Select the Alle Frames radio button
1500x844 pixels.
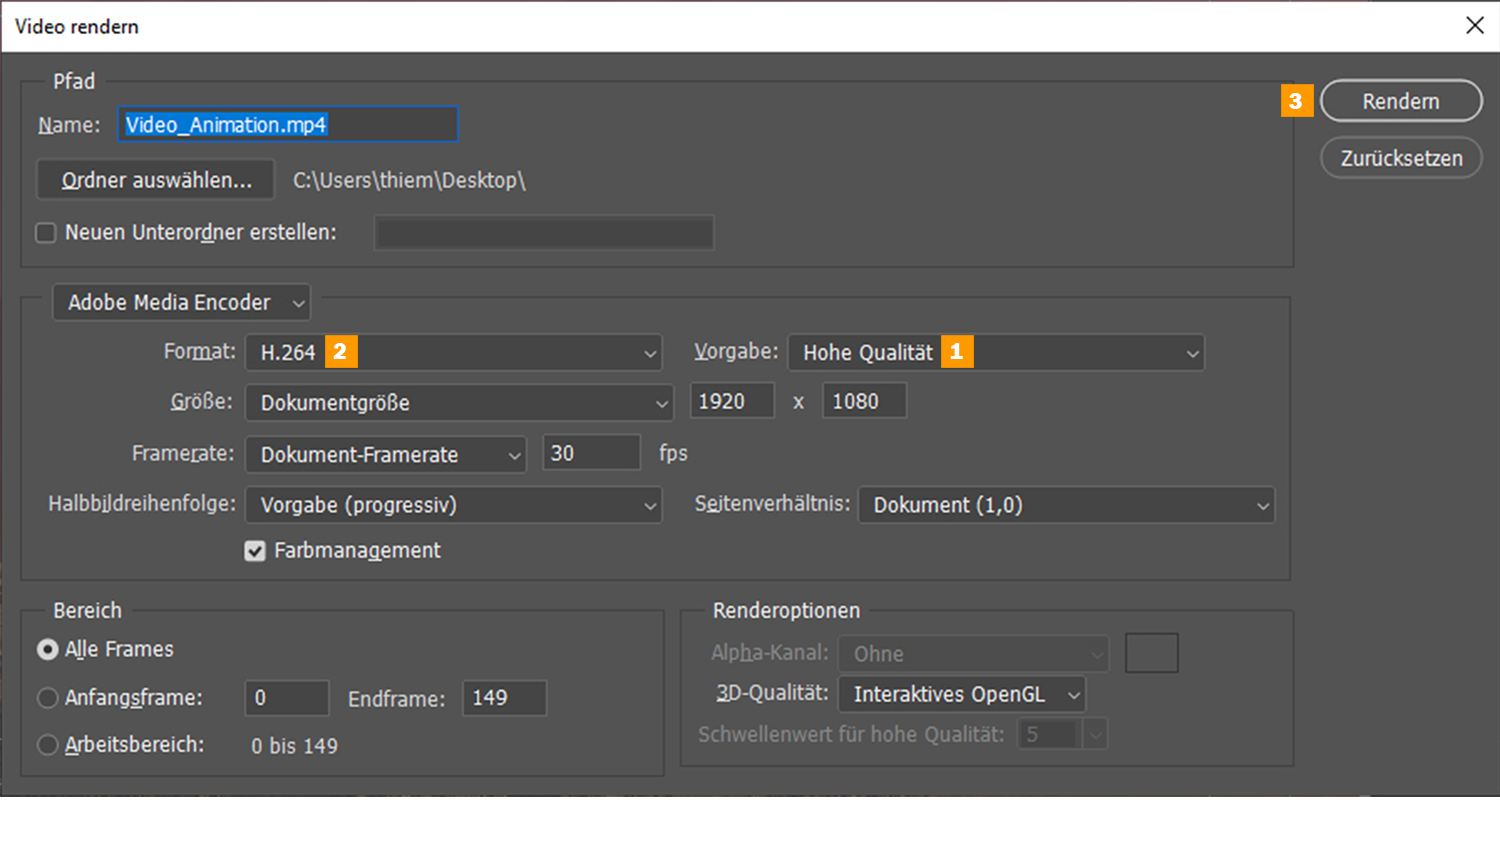(47, 650)
